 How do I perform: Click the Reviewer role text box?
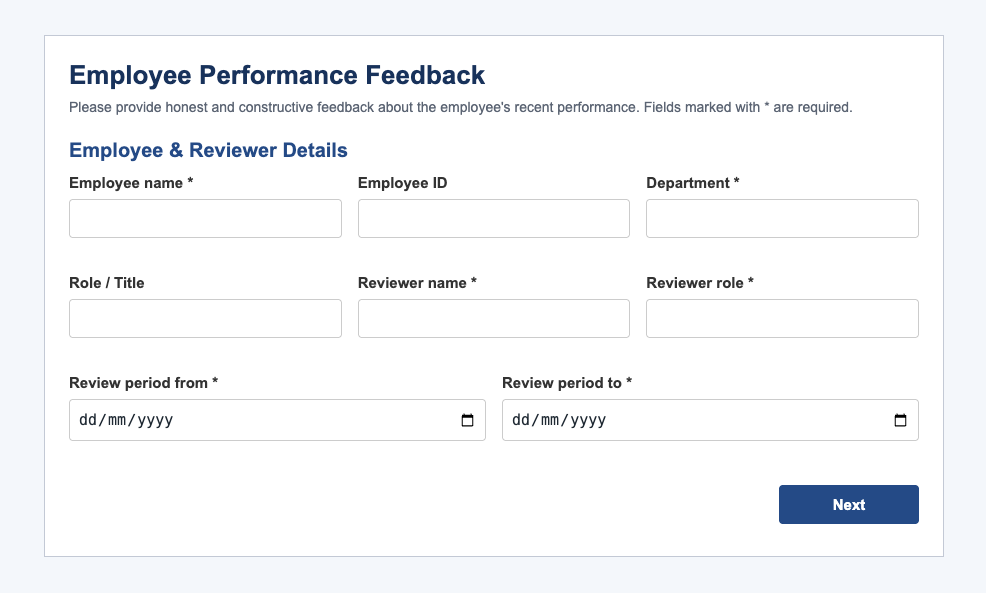tap(782, 319)
